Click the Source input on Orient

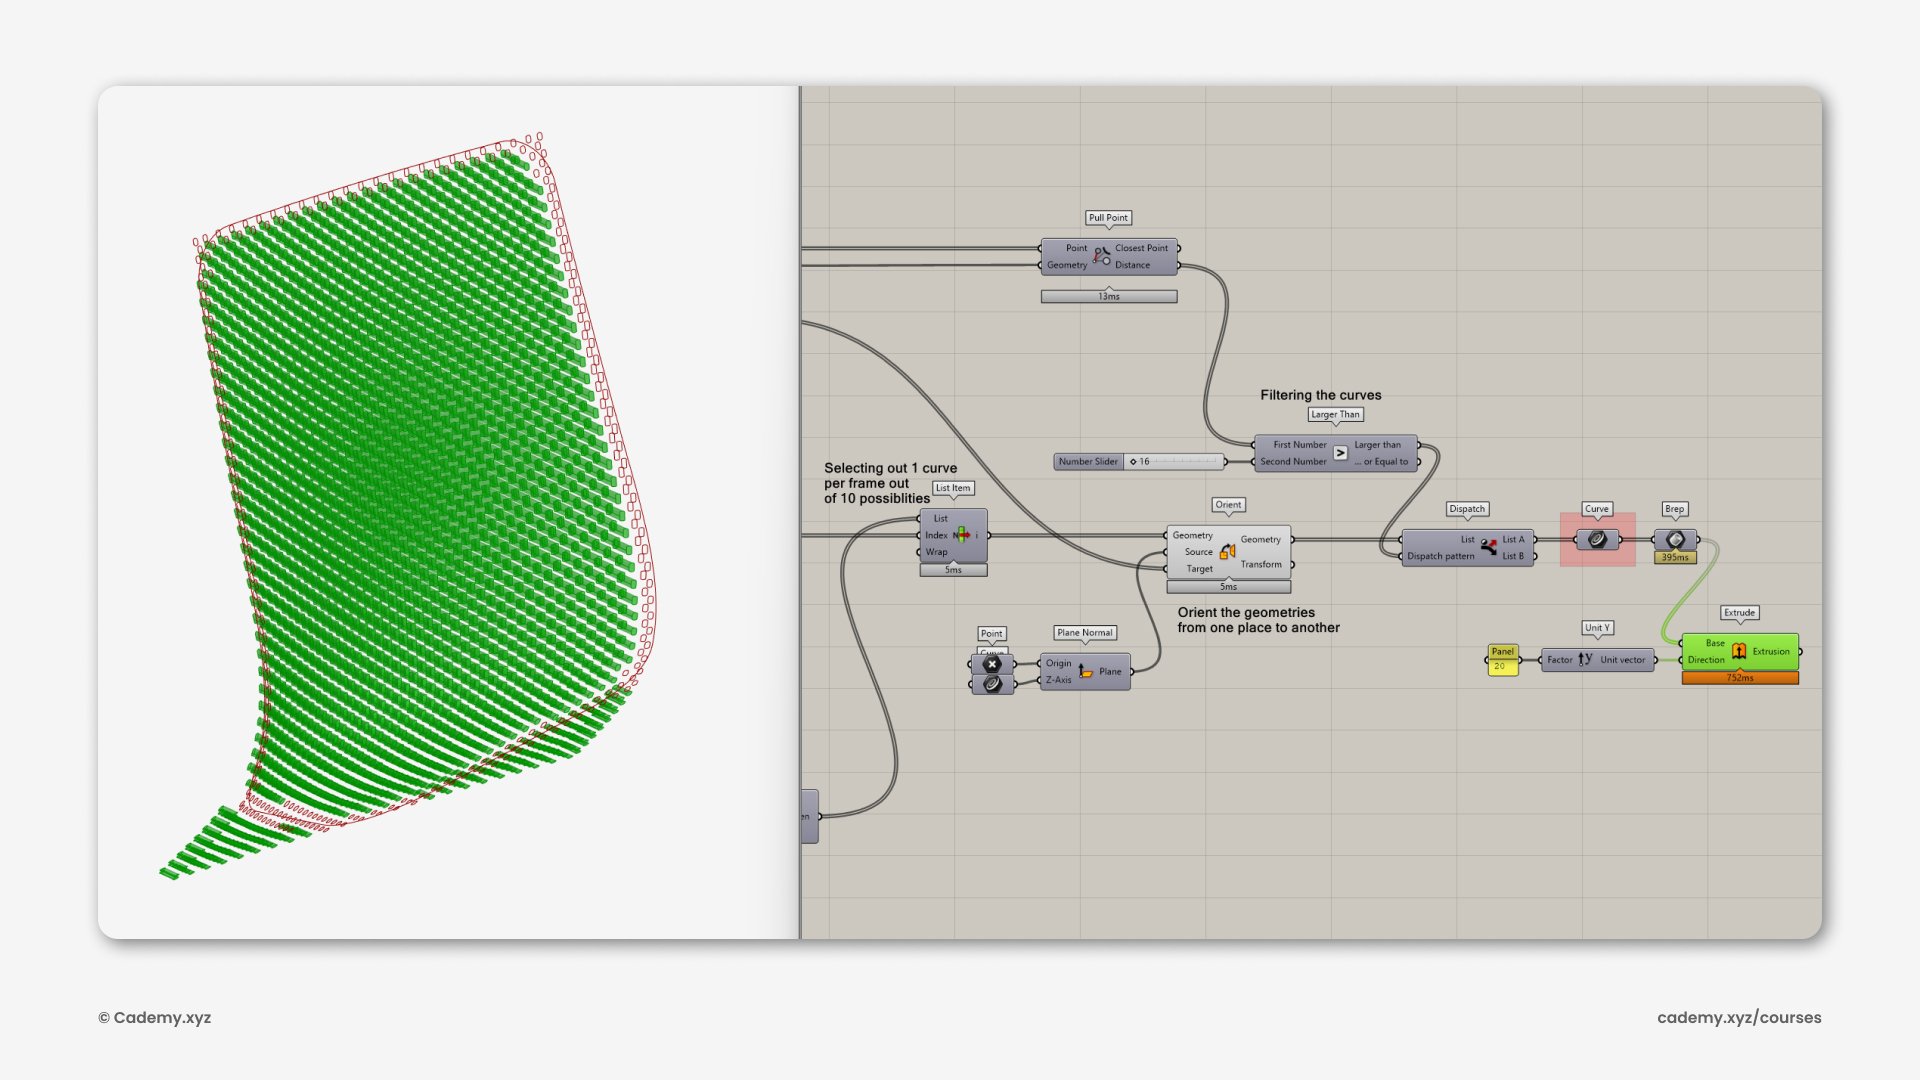coord(1198,552)
